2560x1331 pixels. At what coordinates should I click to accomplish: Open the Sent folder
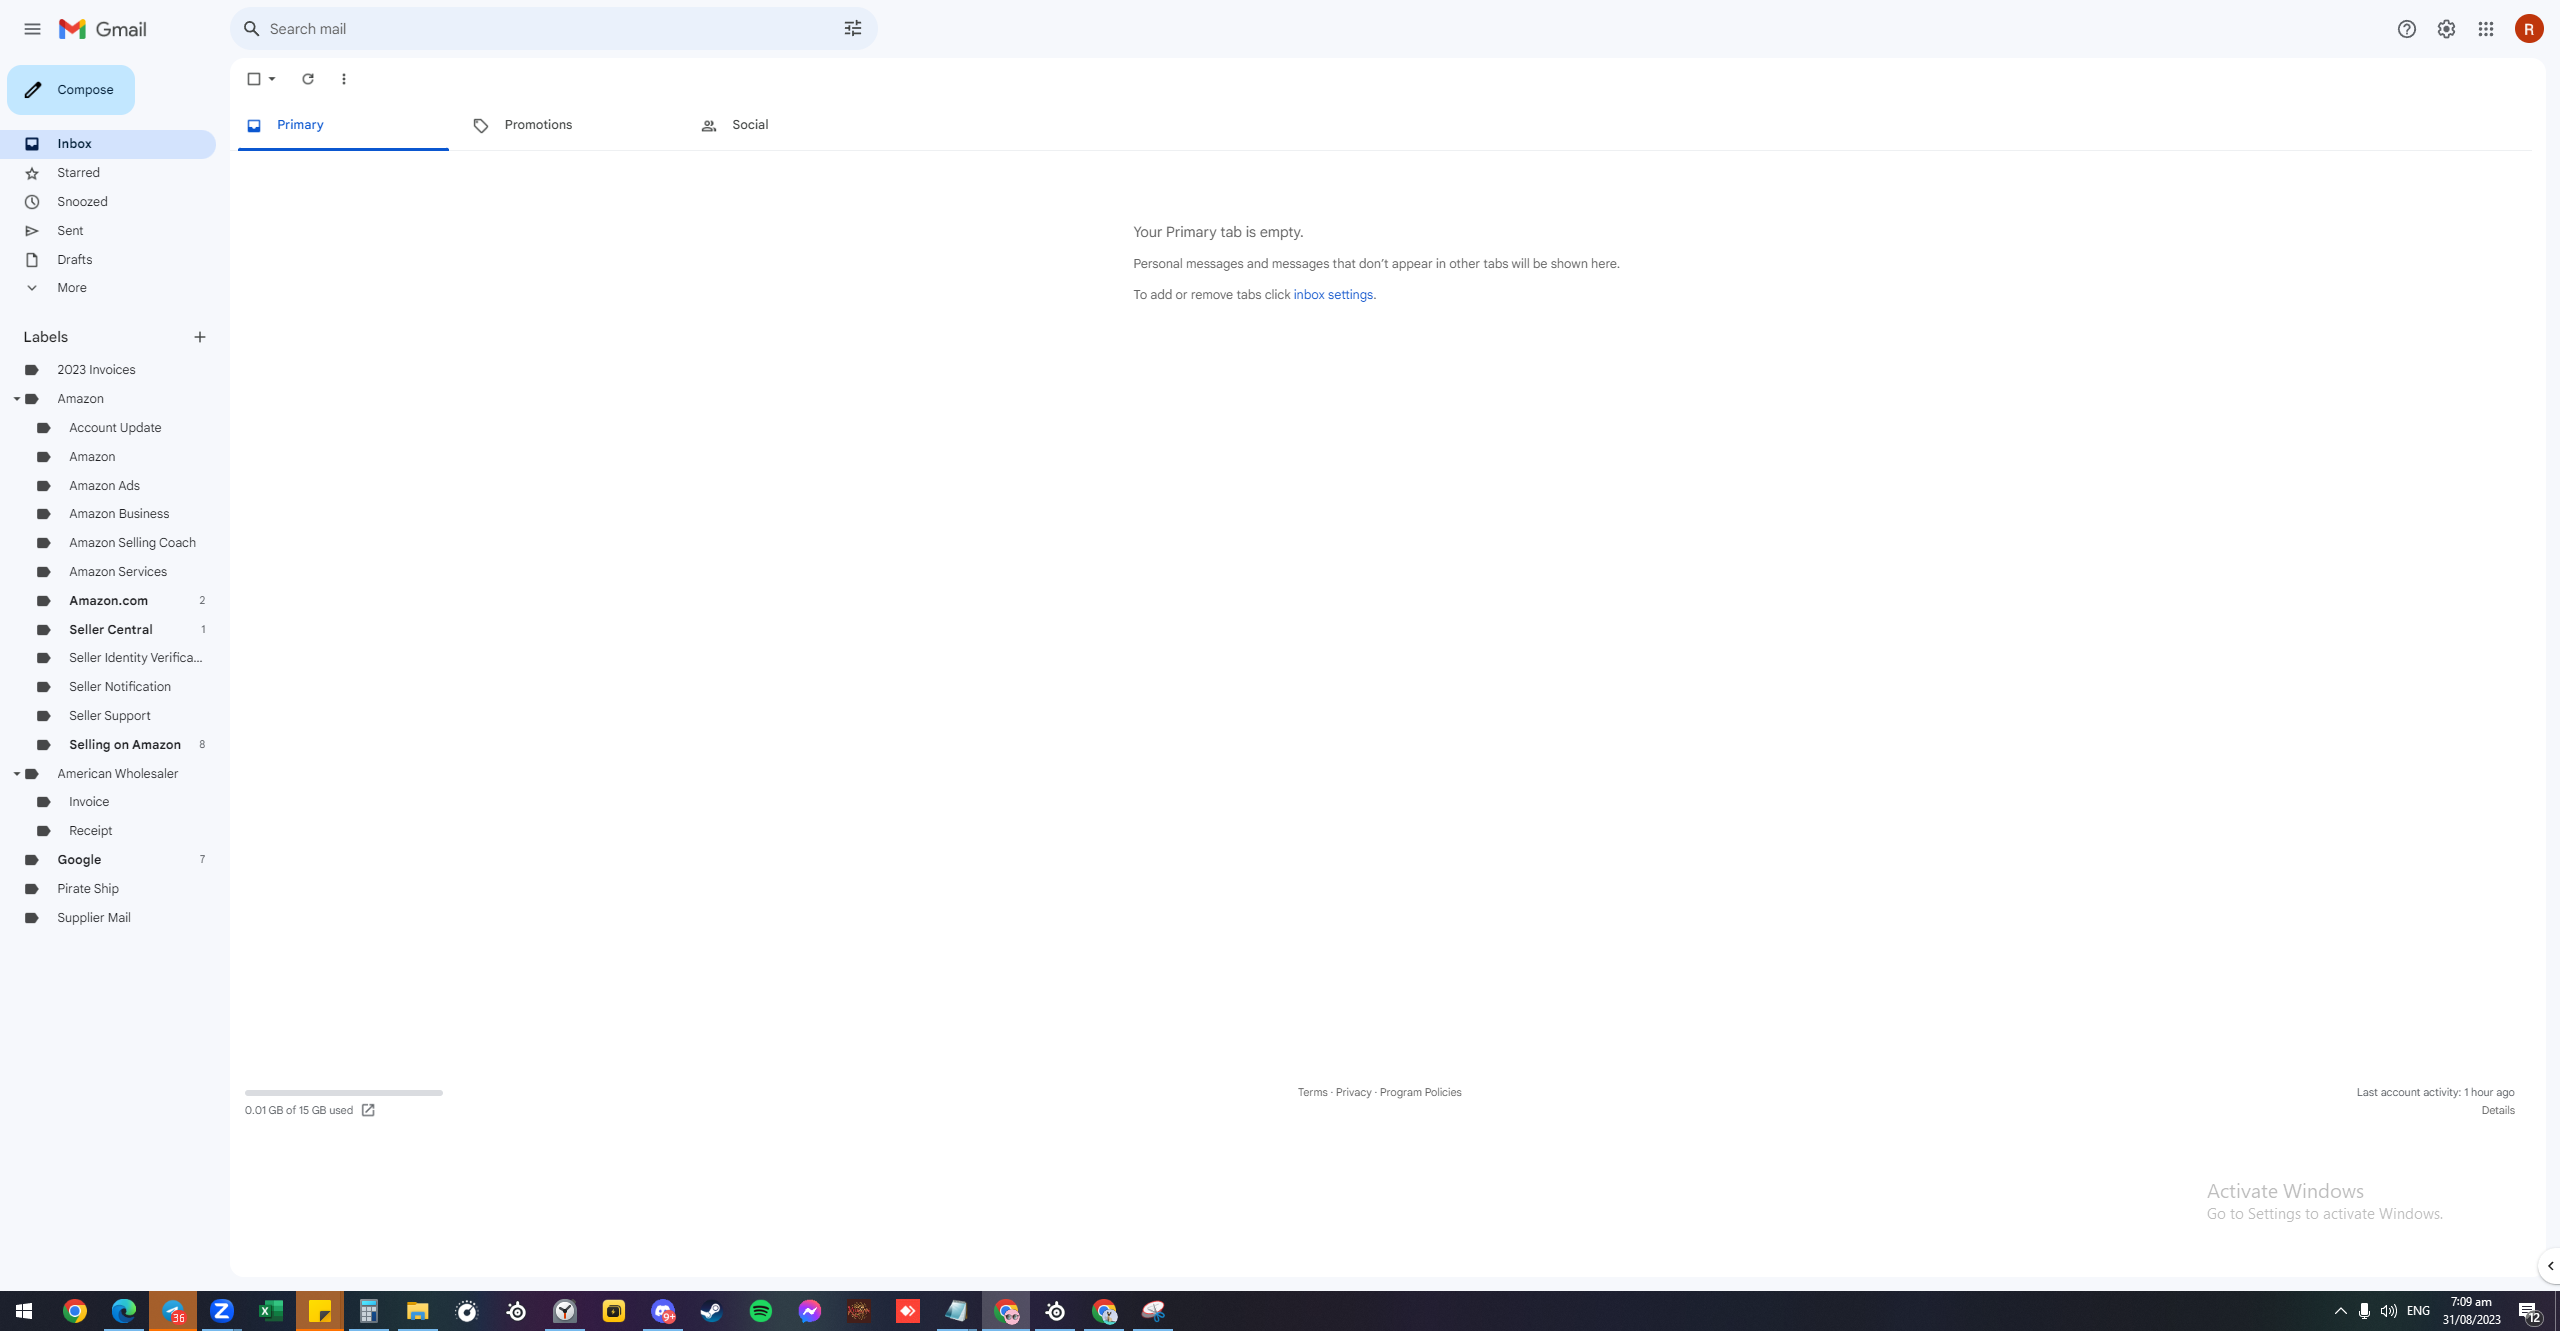pyautogui.click(x=108, y=231)
